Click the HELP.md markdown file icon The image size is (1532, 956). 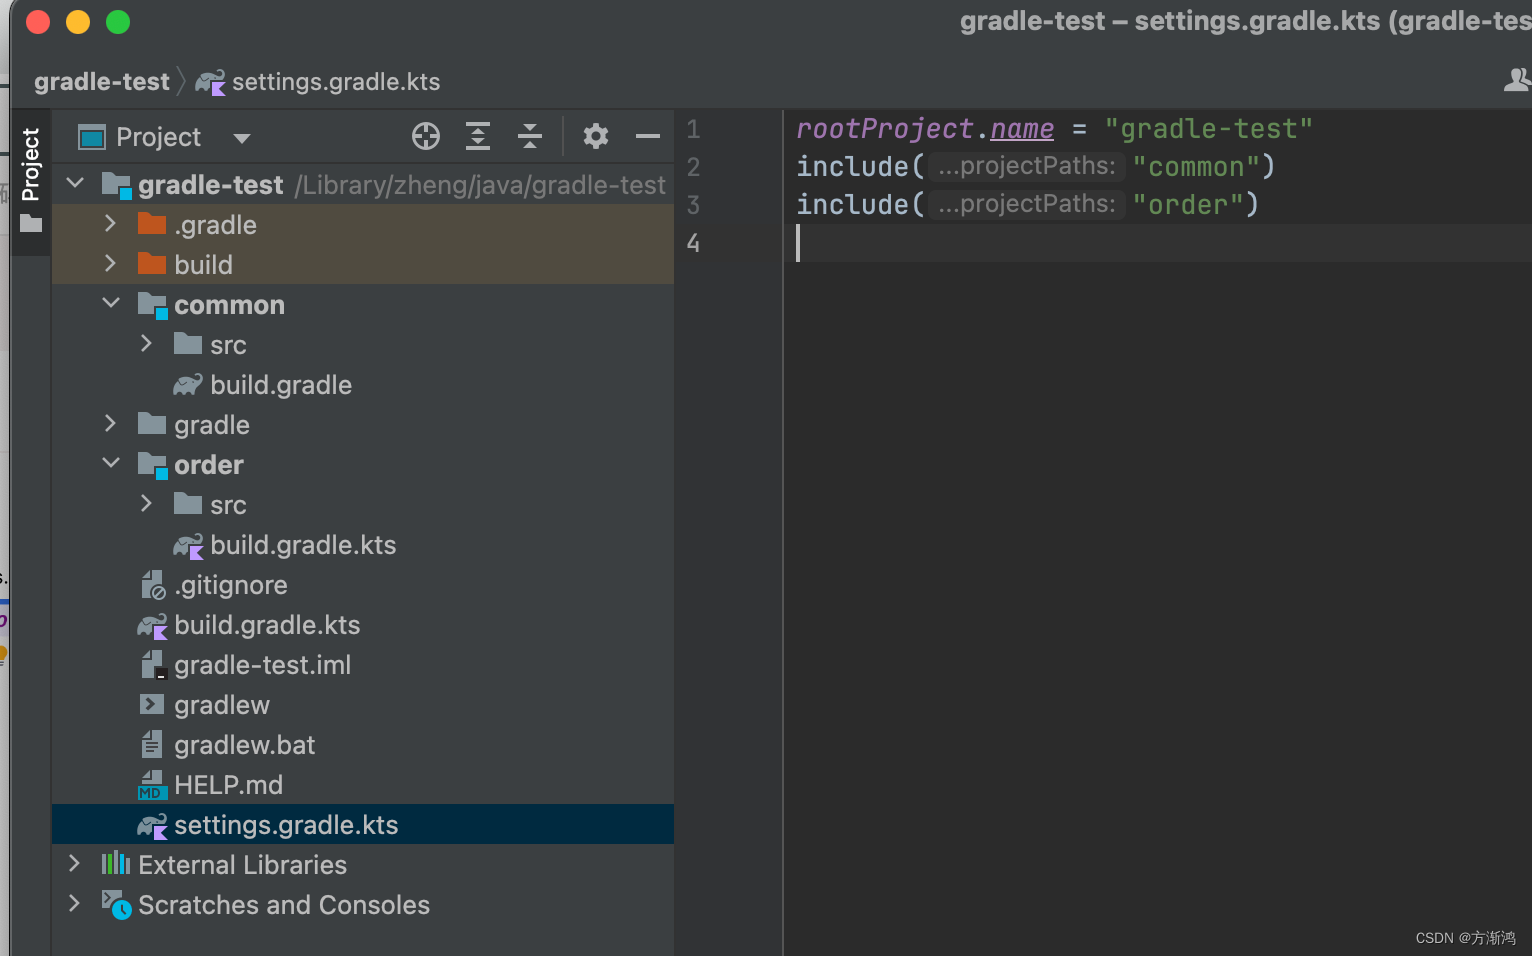click(152, 784)
